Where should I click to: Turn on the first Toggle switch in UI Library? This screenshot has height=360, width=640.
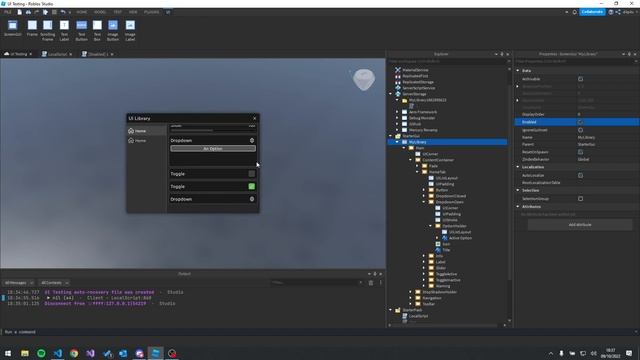[252, 174]
